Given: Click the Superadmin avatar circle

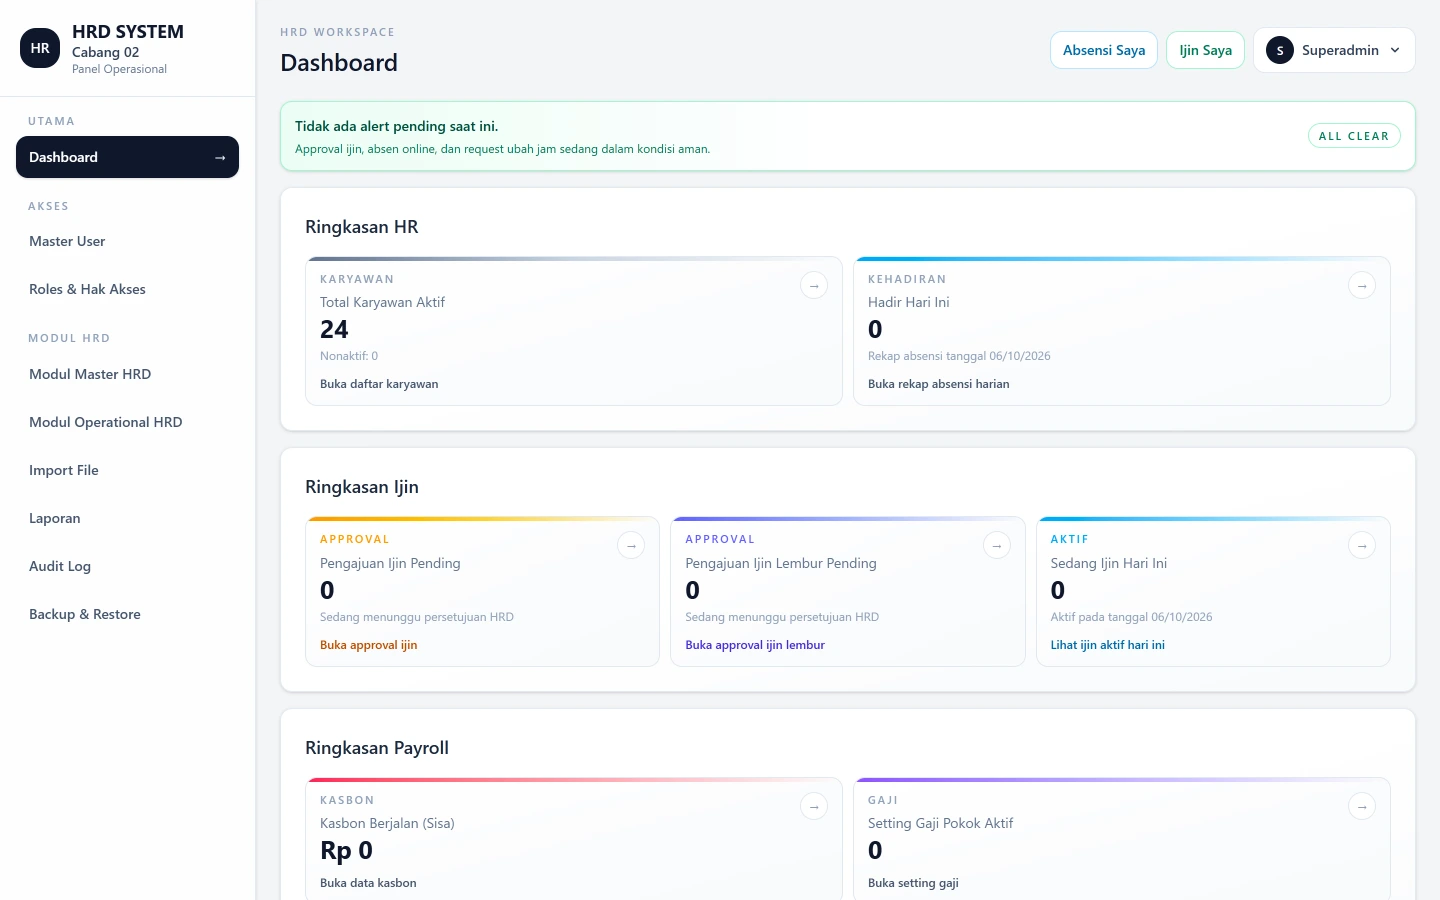Looking at the screenshot, I should (x=1280, y=50).
